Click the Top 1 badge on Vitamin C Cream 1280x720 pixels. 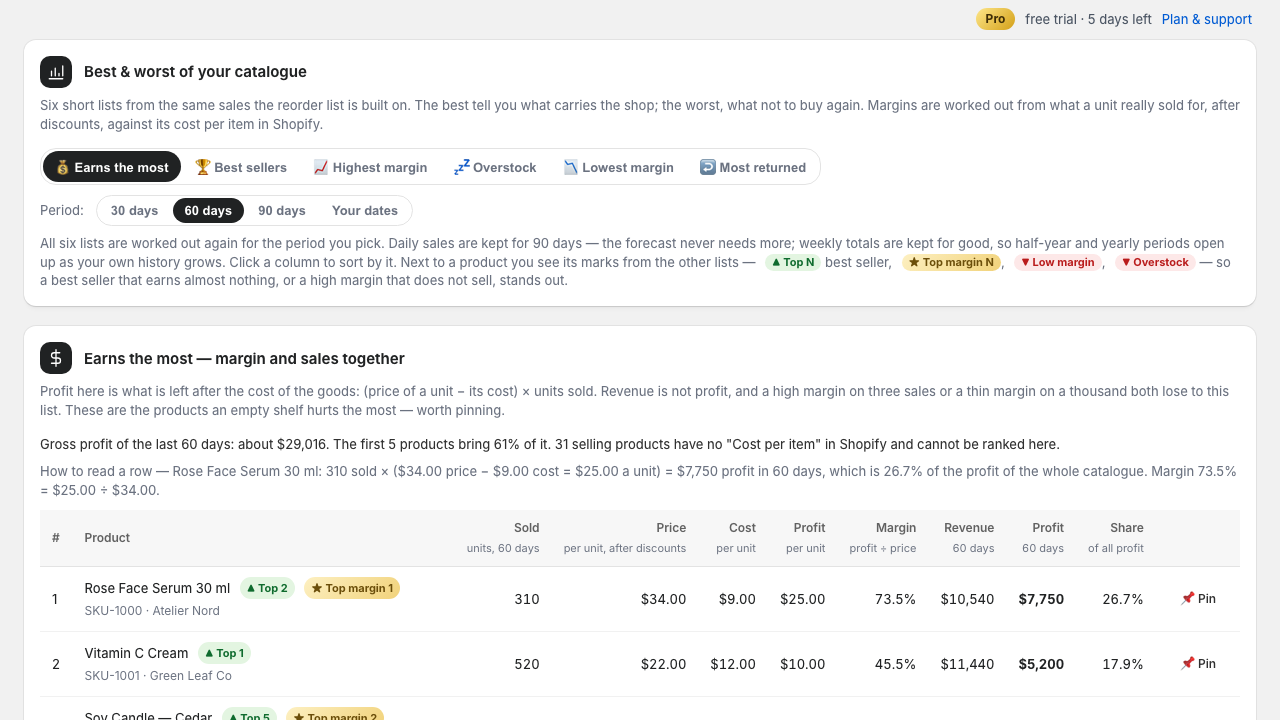[224, 653]
